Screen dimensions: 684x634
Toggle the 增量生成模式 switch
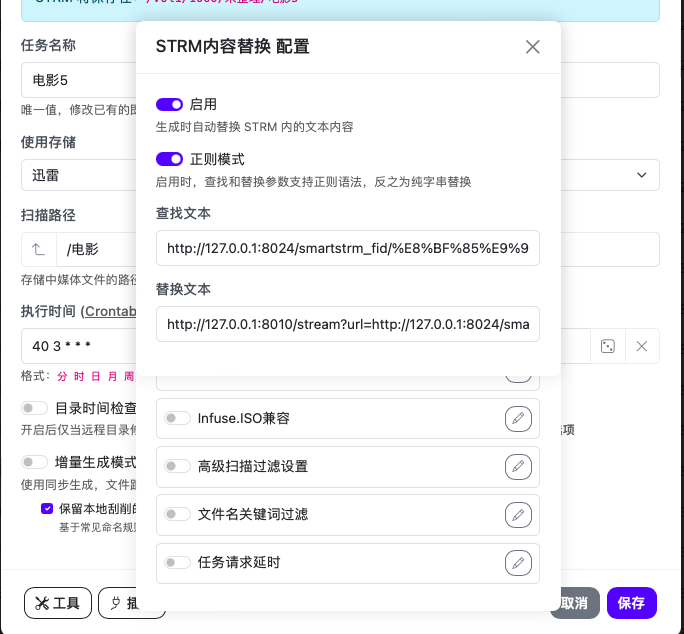tap(34, 462)
